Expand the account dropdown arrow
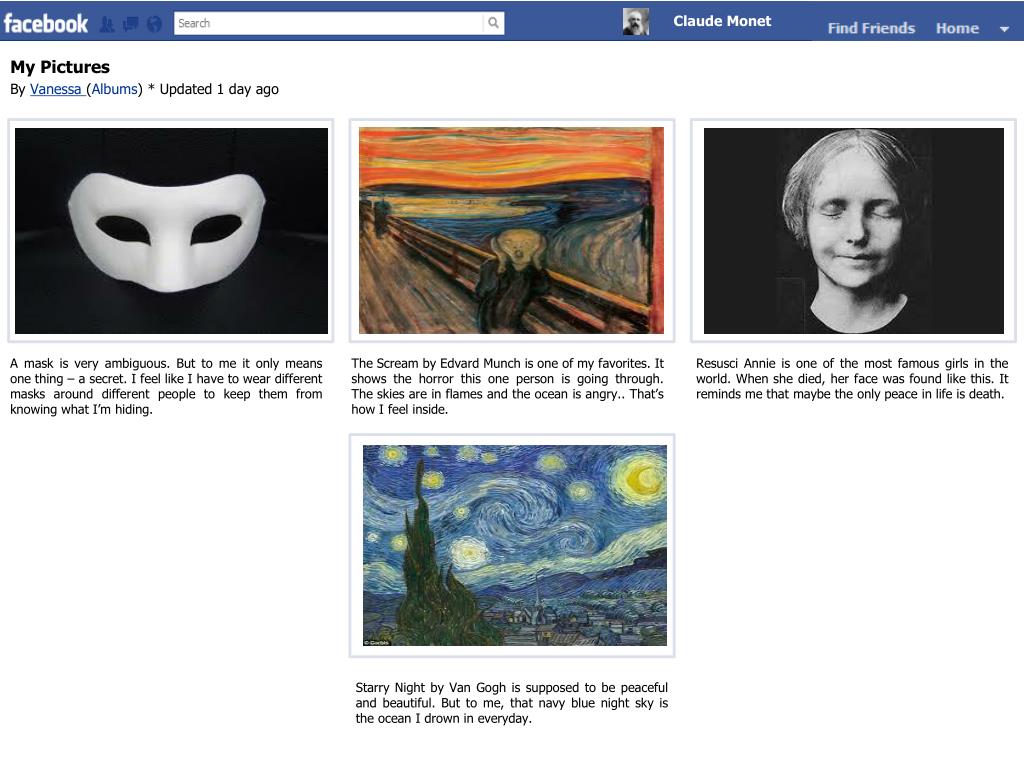The image size is (1024, 768). [x=1004, y=29]
